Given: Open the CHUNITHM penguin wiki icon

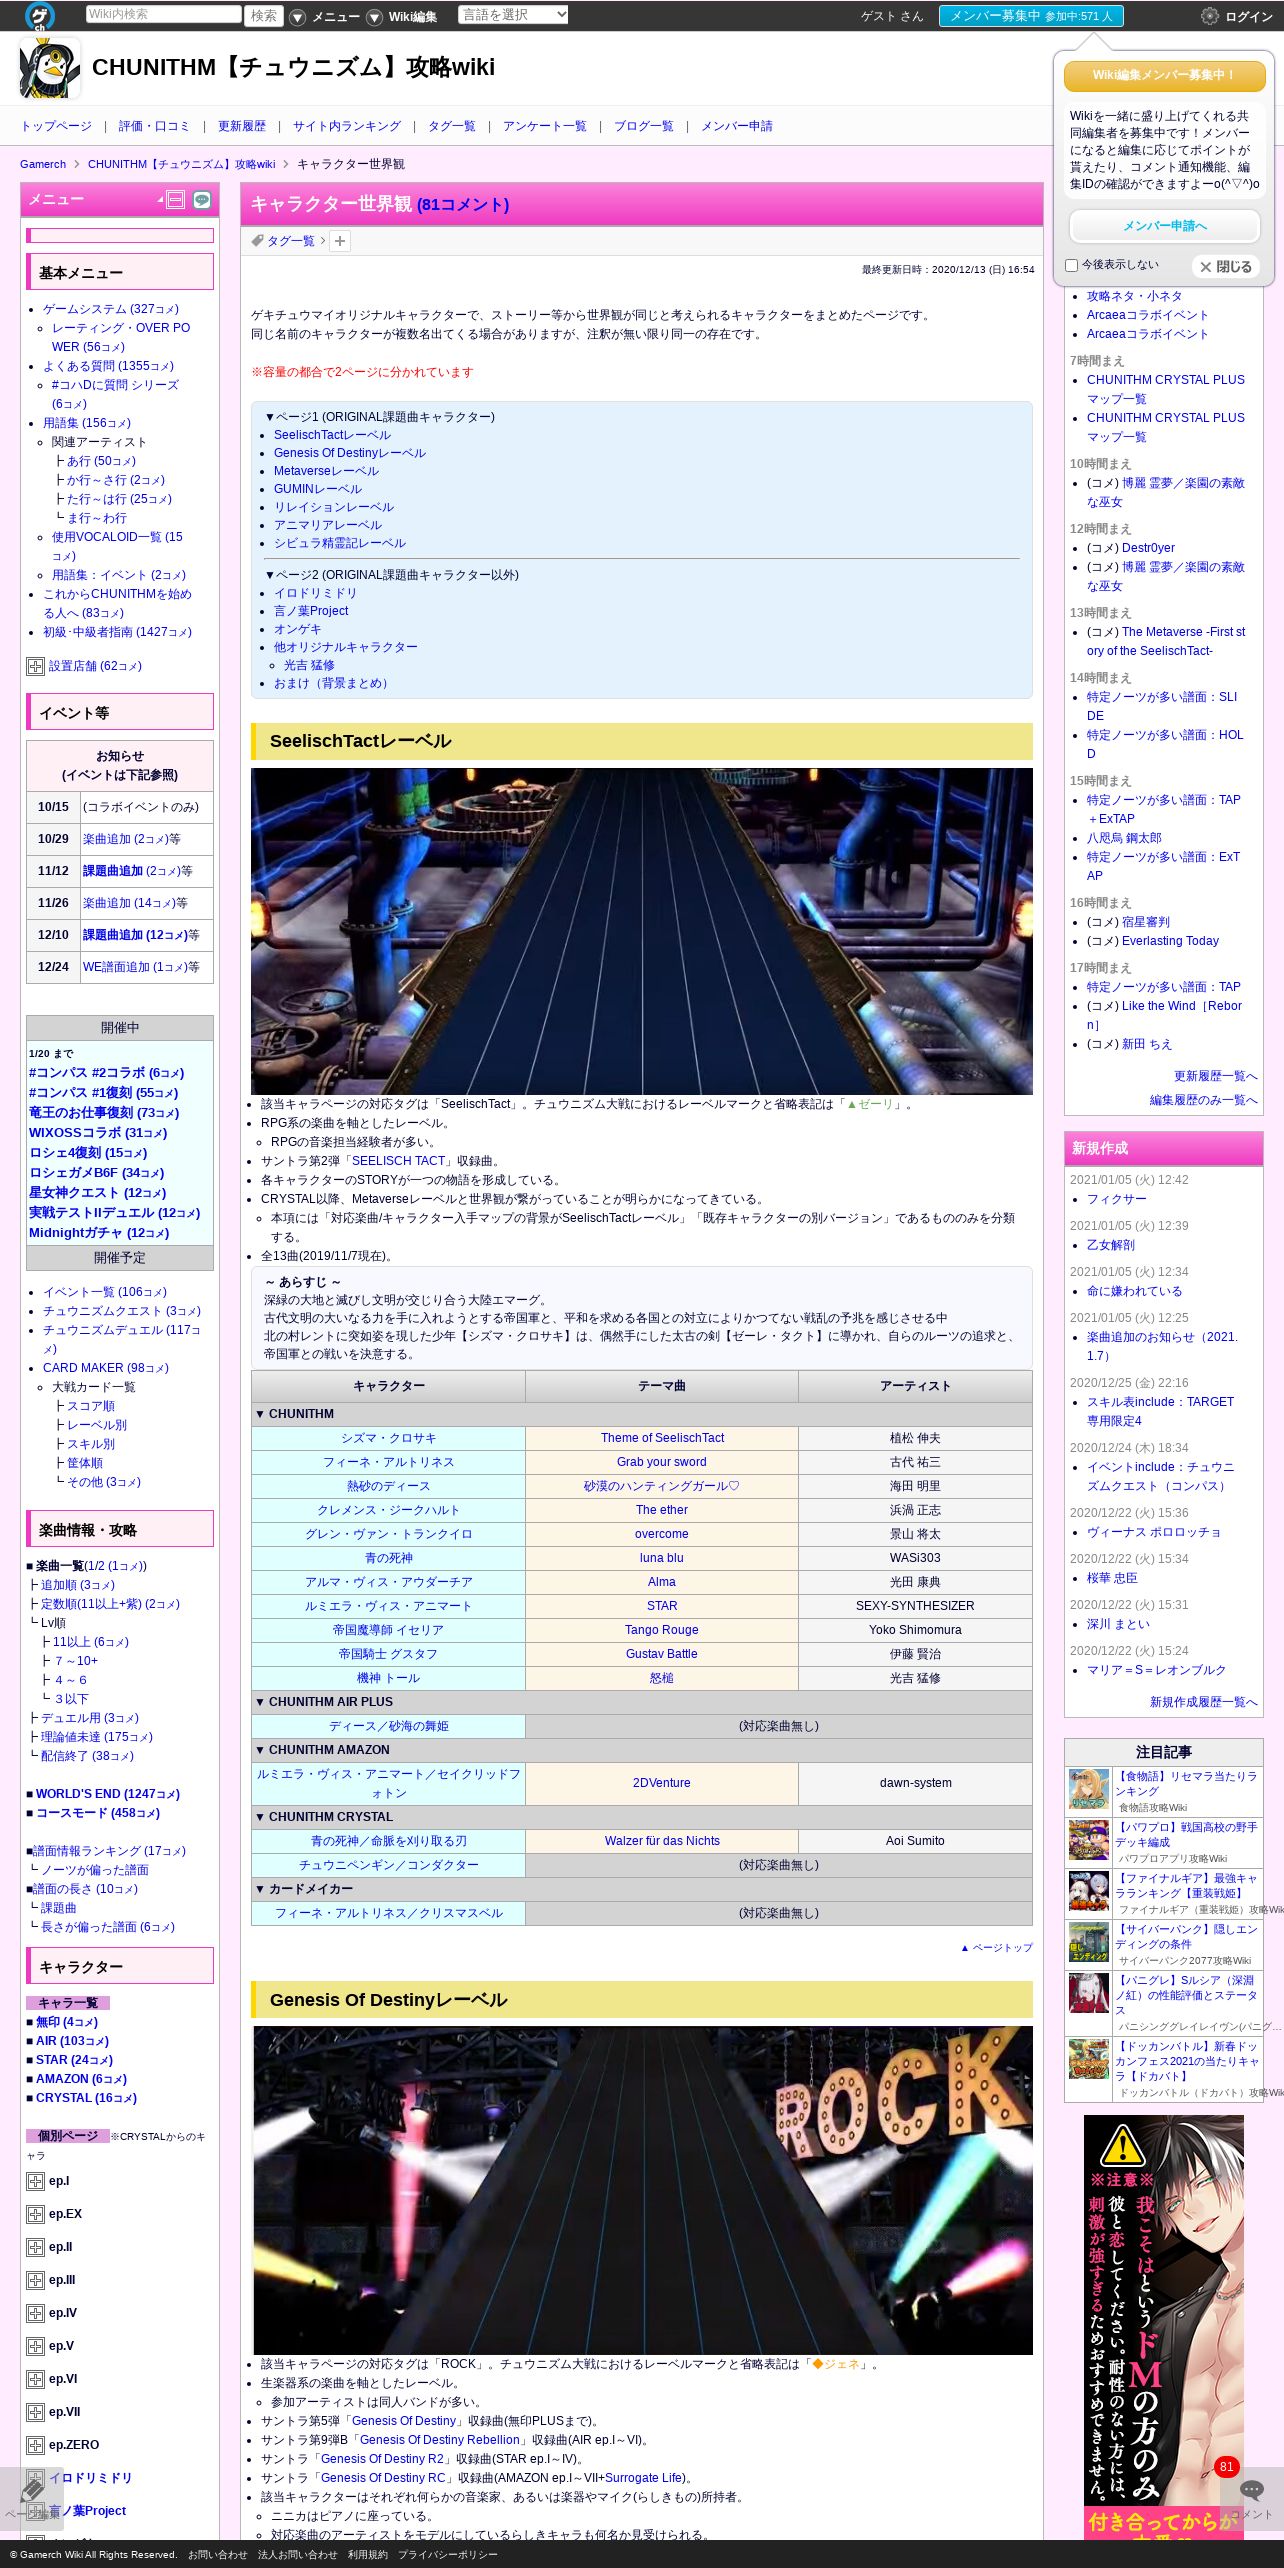Looking at the screenshot, I should (x=50, y=68).
